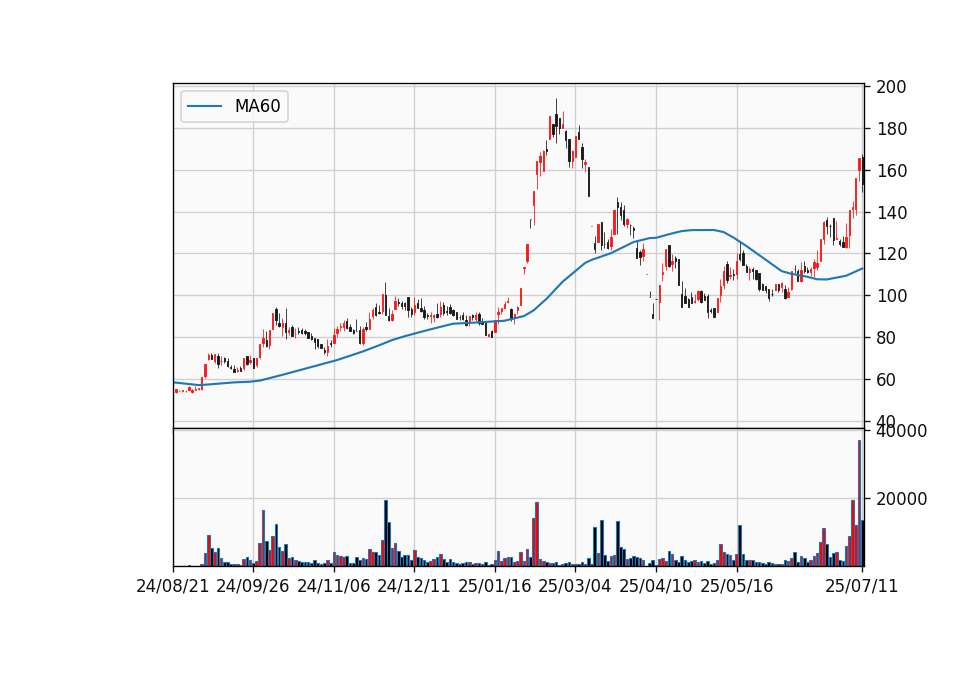Screen dimensions: 960x690
Task: Click the 60 price axis label
Action: [887, 380]
